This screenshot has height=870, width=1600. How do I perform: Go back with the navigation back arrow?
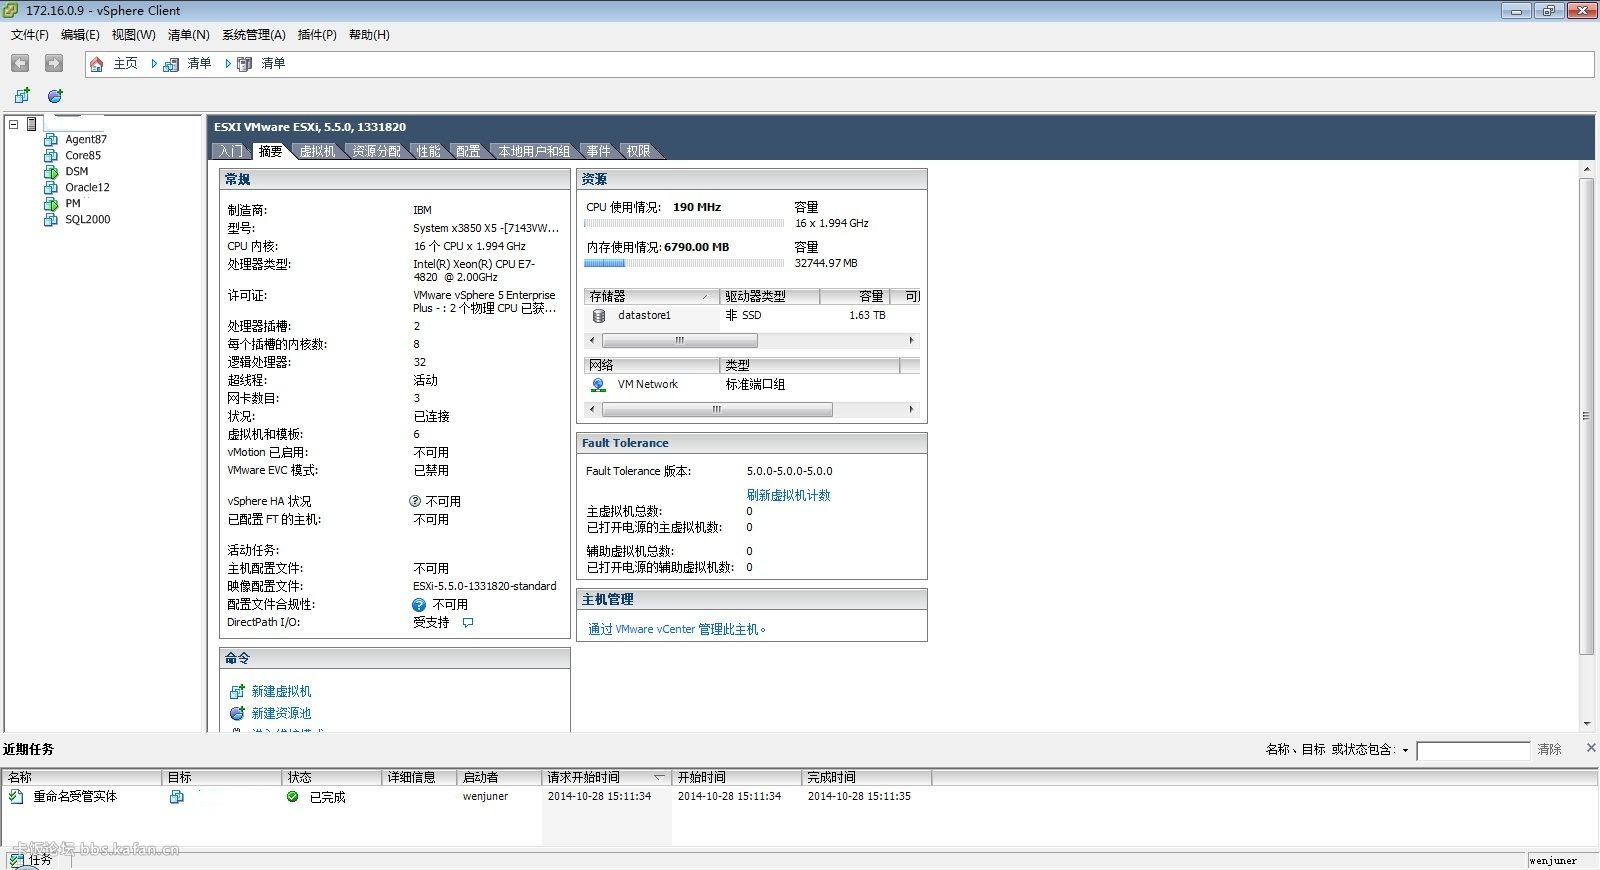tap(20, 63)
